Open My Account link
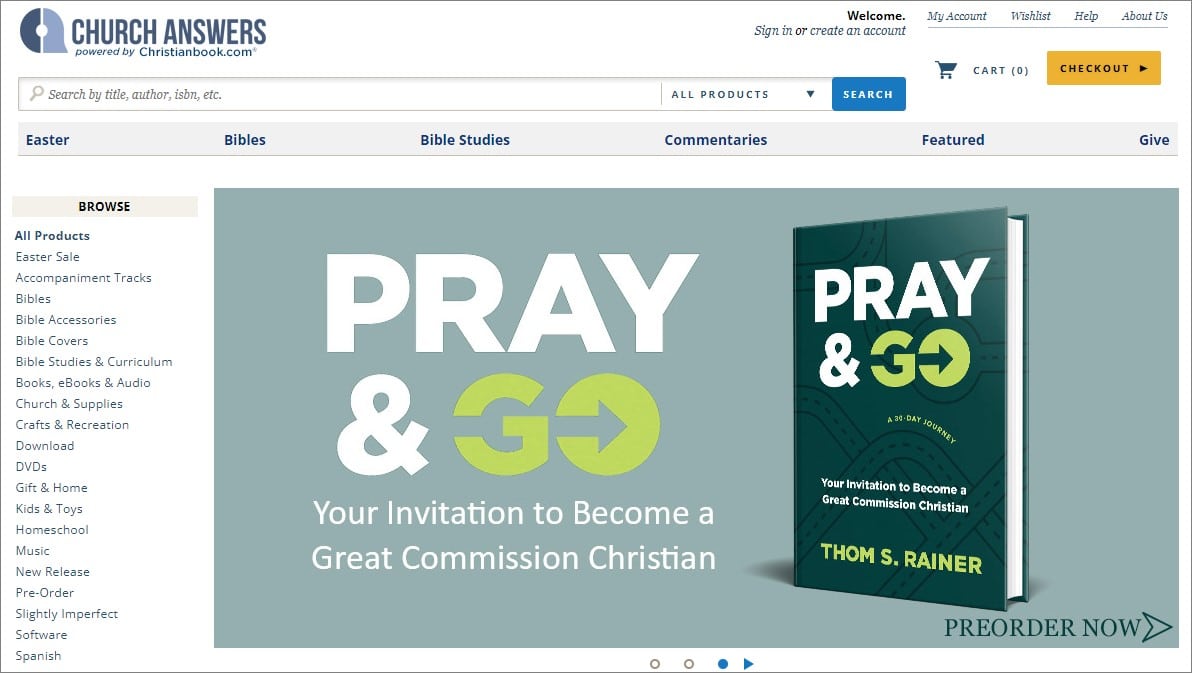The height and width of the screenshot is (673, 1192). click(956, 16)
